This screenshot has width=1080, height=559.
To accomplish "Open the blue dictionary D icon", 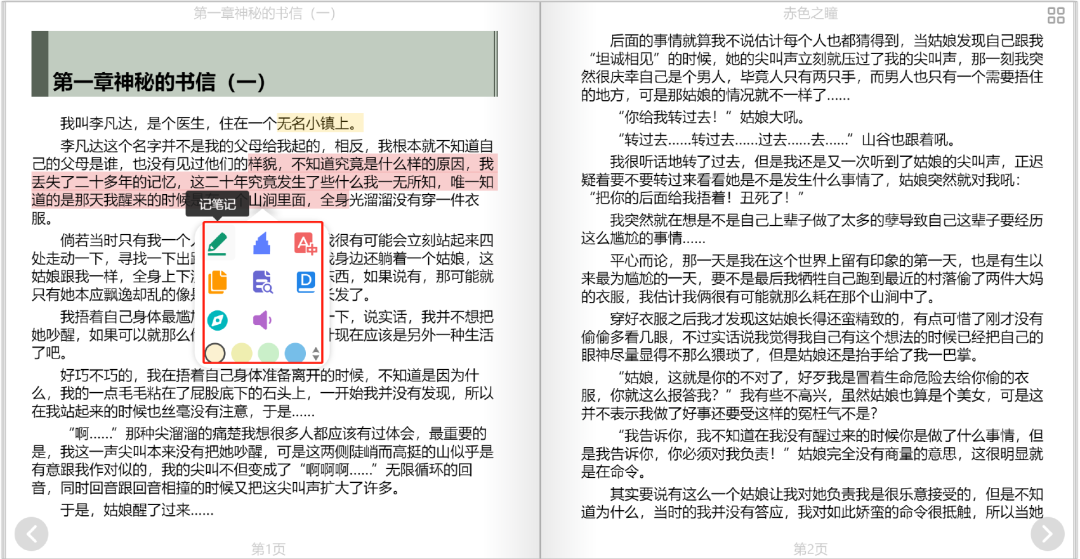I will (x=305, y=282).
